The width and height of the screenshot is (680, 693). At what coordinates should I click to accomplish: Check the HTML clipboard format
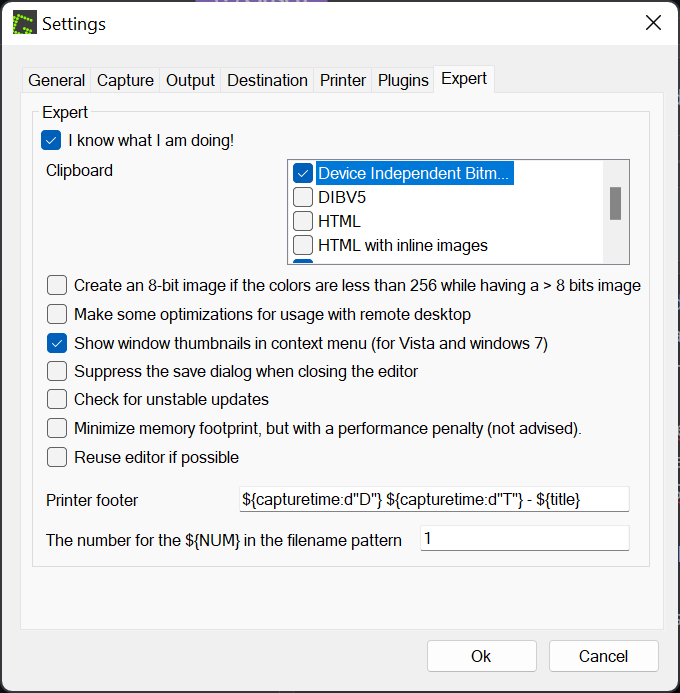(x=303, y=221)
